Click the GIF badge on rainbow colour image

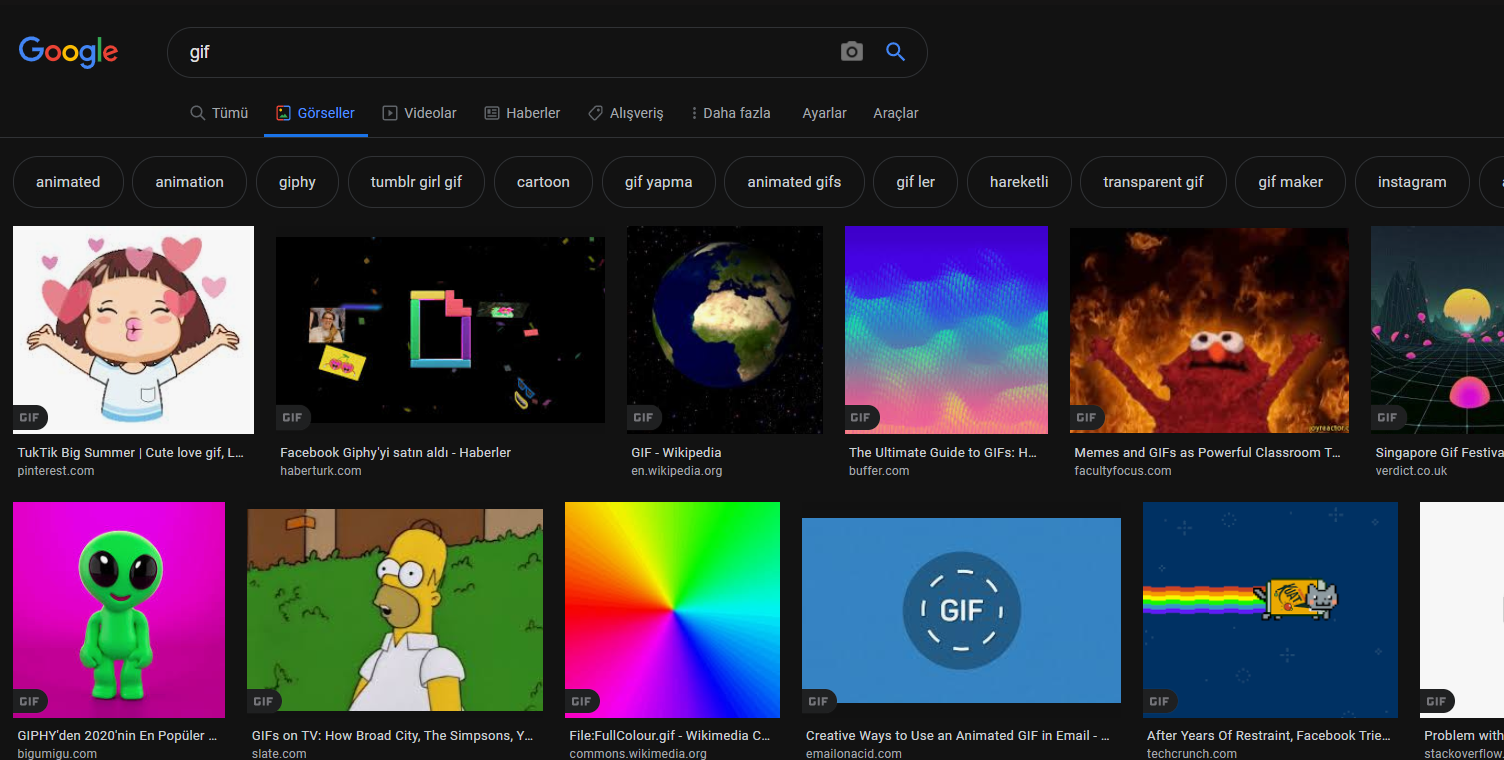coord(581,701)
